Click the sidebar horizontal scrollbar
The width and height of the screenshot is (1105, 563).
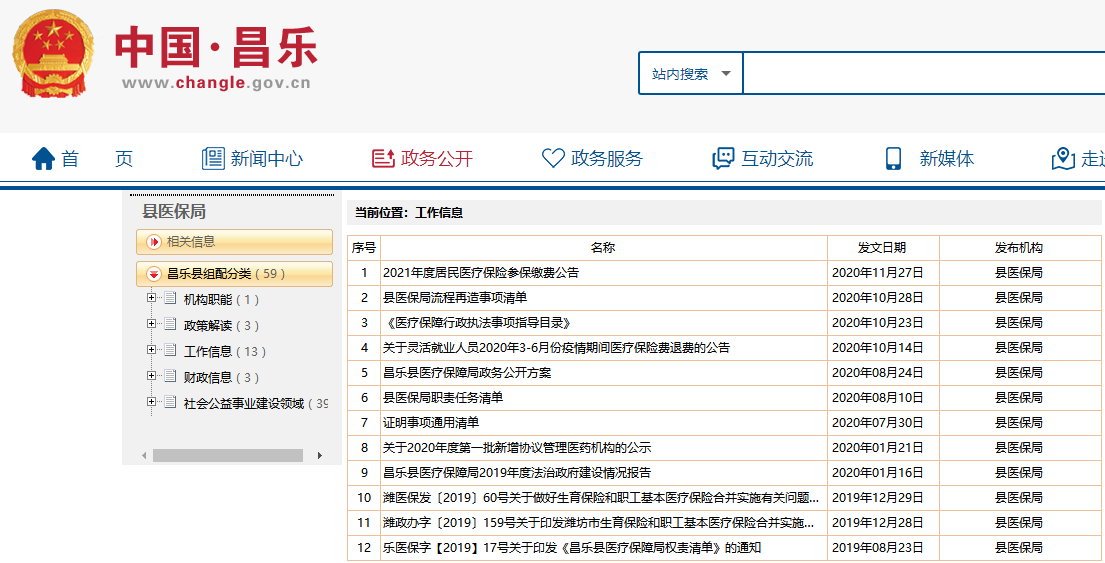(228, 455)
